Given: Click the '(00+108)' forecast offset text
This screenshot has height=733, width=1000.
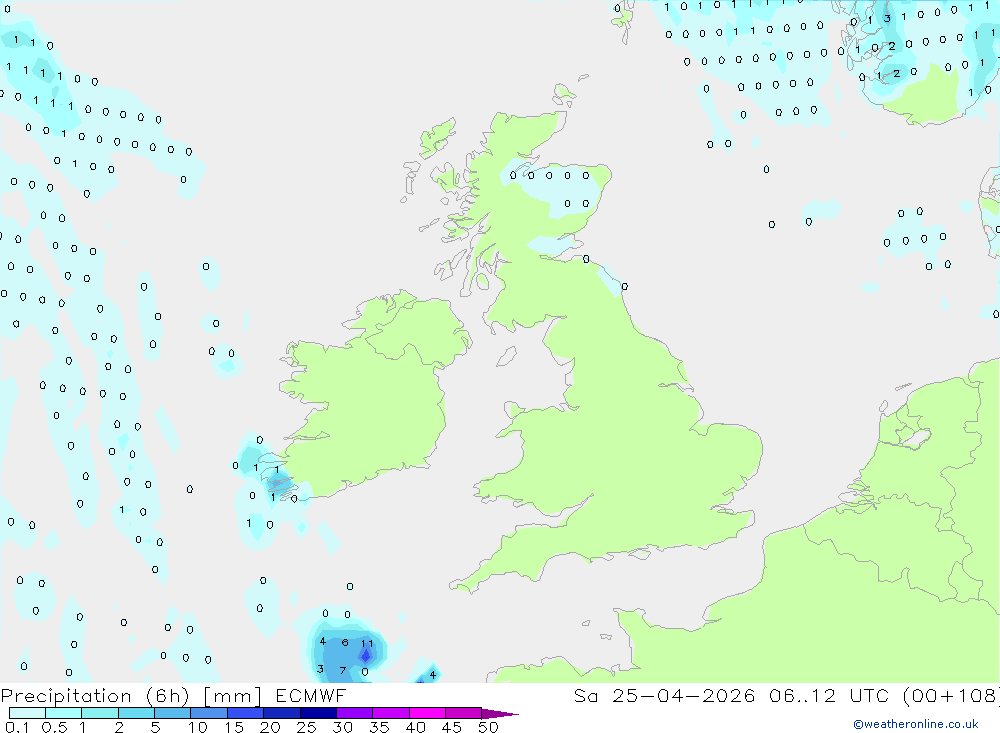Looking at the screenshot, I should tap(951, 695).
